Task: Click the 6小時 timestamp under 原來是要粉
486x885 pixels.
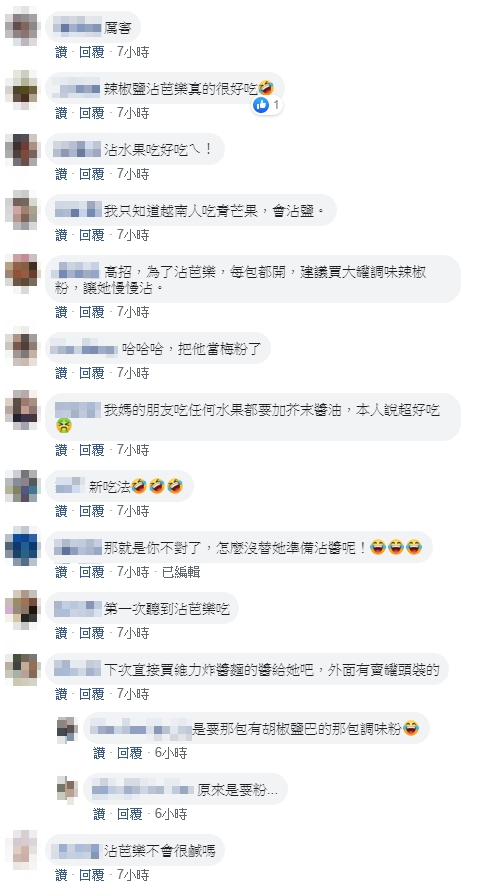Action: [x=171, y=814]
